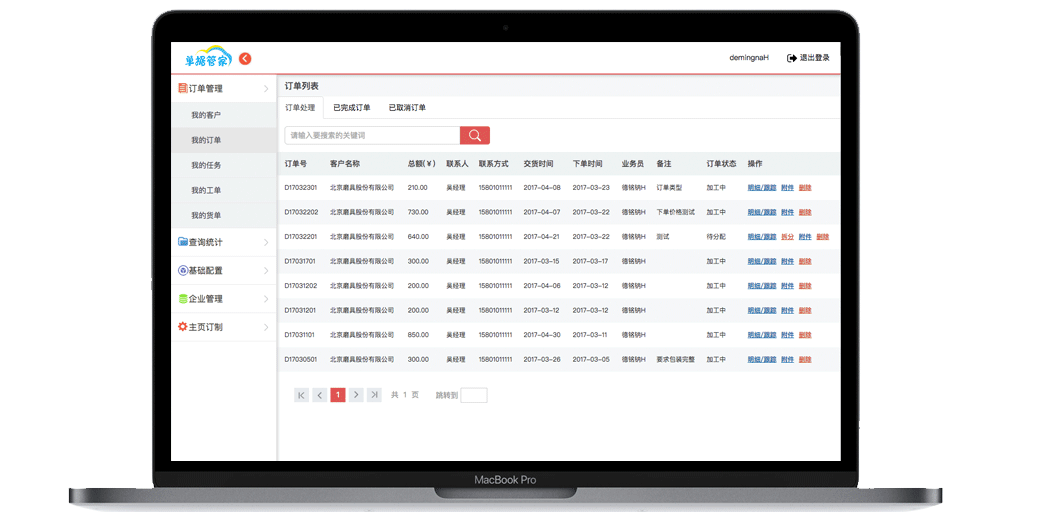The image size is (1046, 531).
Task: Click the 交货时间 column header
Action: tap(538, 163)
